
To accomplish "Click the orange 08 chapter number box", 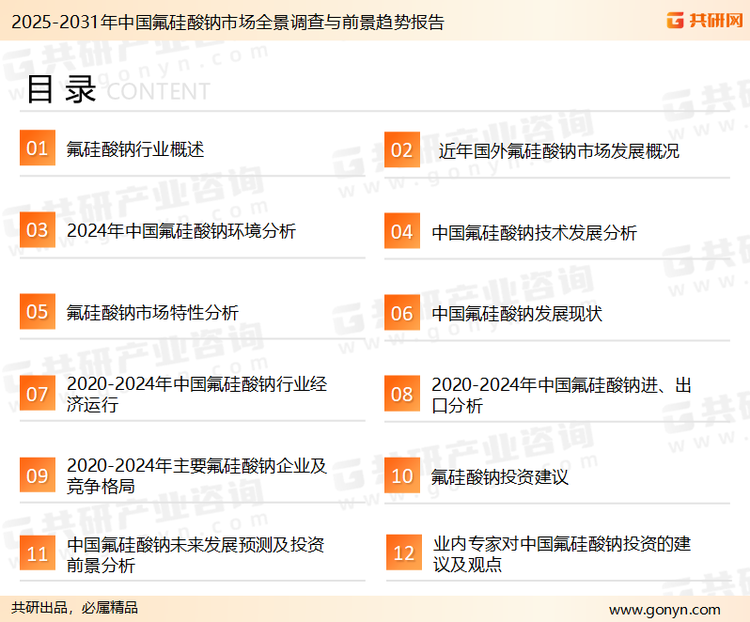I will pos(402,394).
